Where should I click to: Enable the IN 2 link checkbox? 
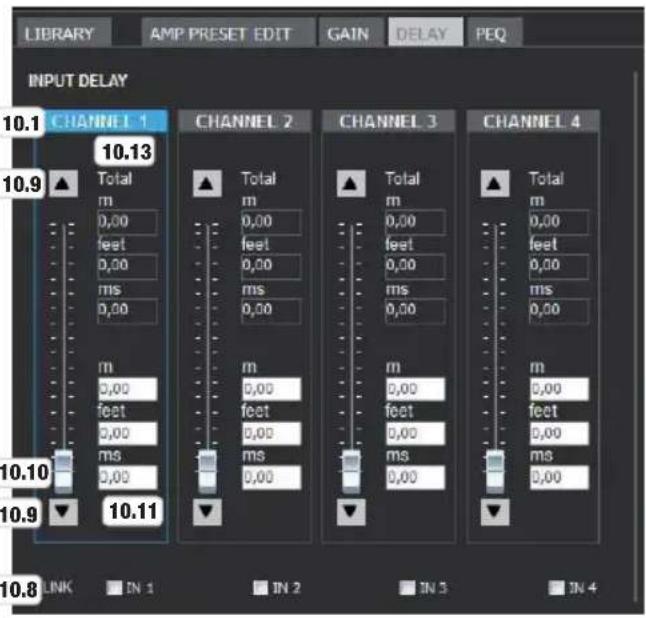pos(260,588)
